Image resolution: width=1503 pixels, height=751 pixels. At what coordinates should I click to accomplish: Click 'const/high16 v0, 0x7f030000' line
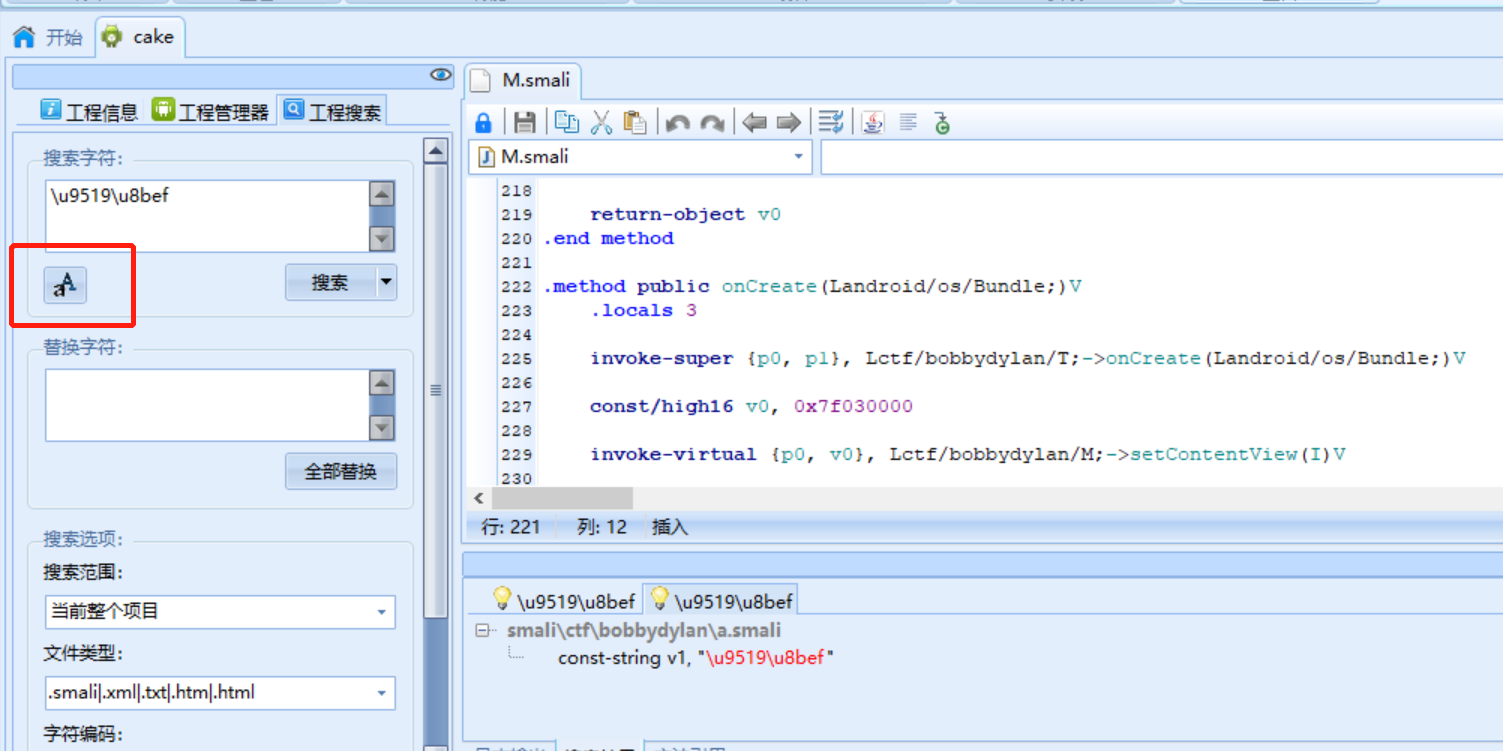click(751, 406)
